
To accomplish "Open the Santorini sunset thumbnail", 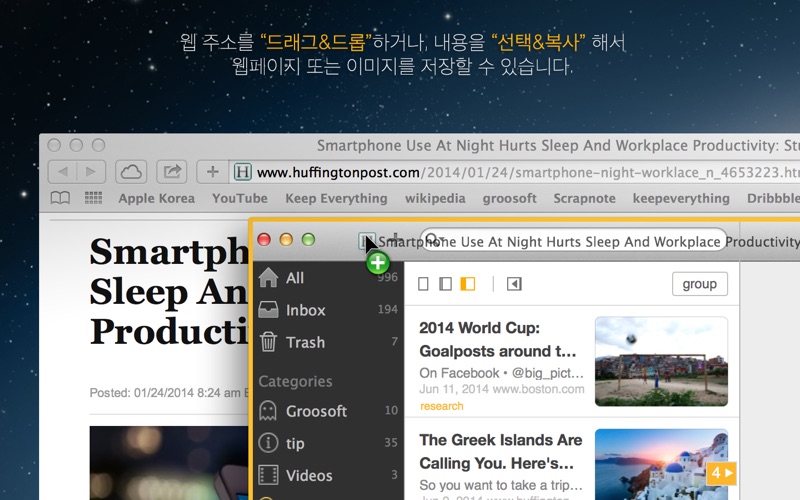I will coord(661,464).
